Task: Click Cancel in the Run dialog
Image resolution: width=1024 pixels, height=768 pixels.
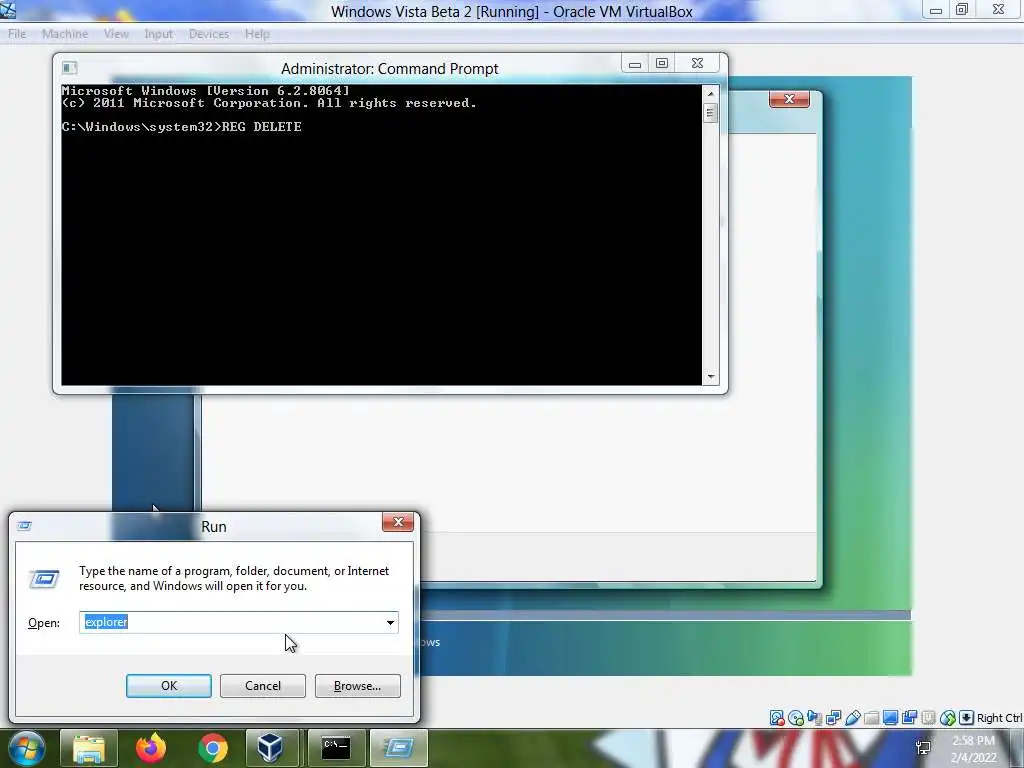Action: pos(263,686)
